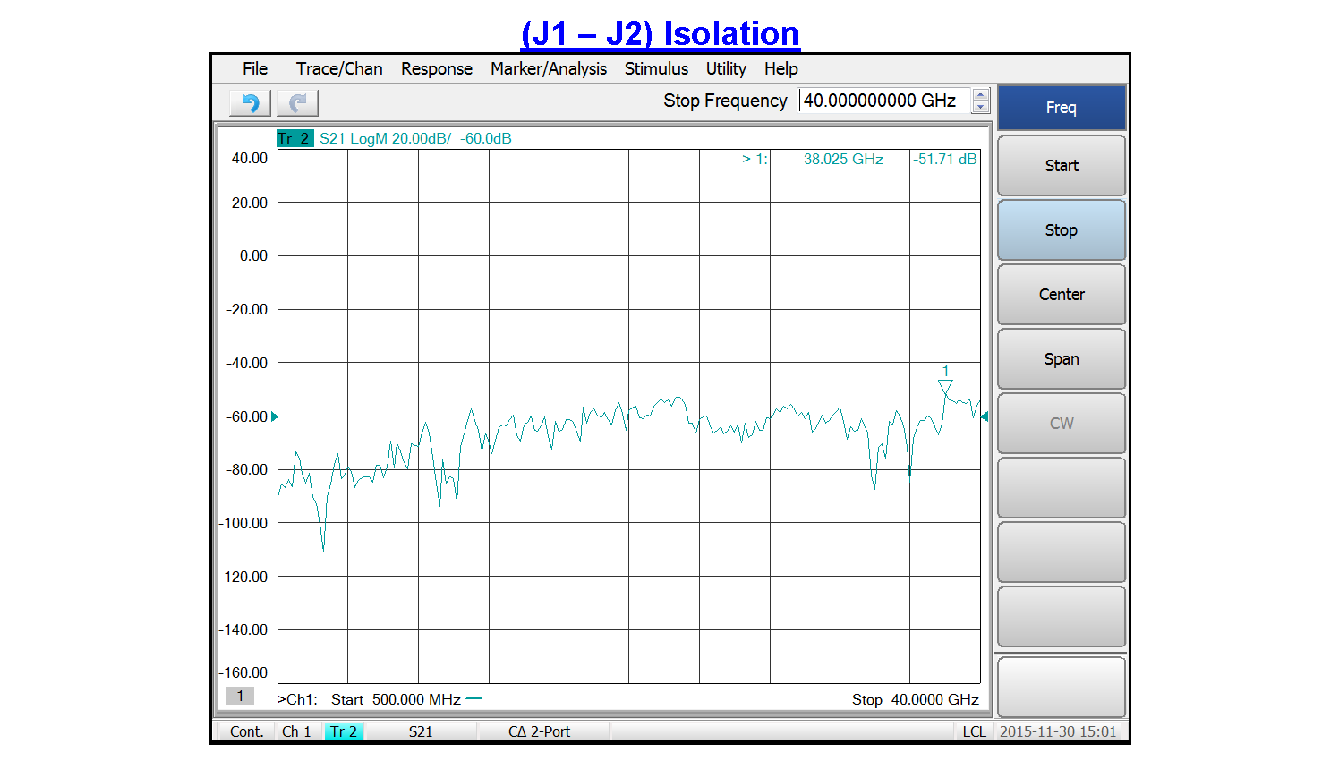Increment Stop Frequency with the up arrow
1341x762 pixels.
pos(979,95)
